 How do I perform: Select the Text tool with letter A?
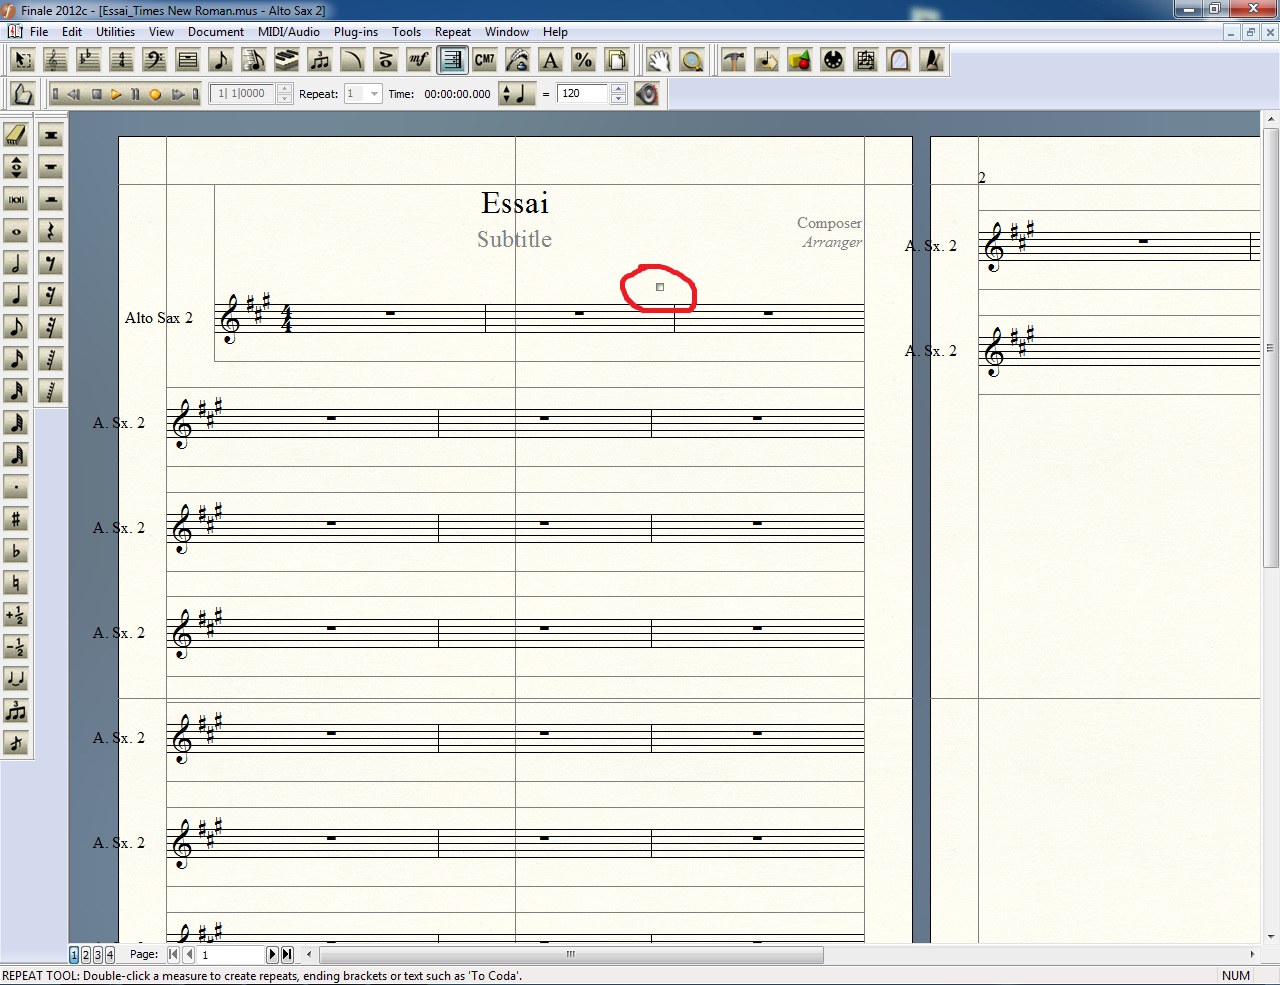(550, 61)
